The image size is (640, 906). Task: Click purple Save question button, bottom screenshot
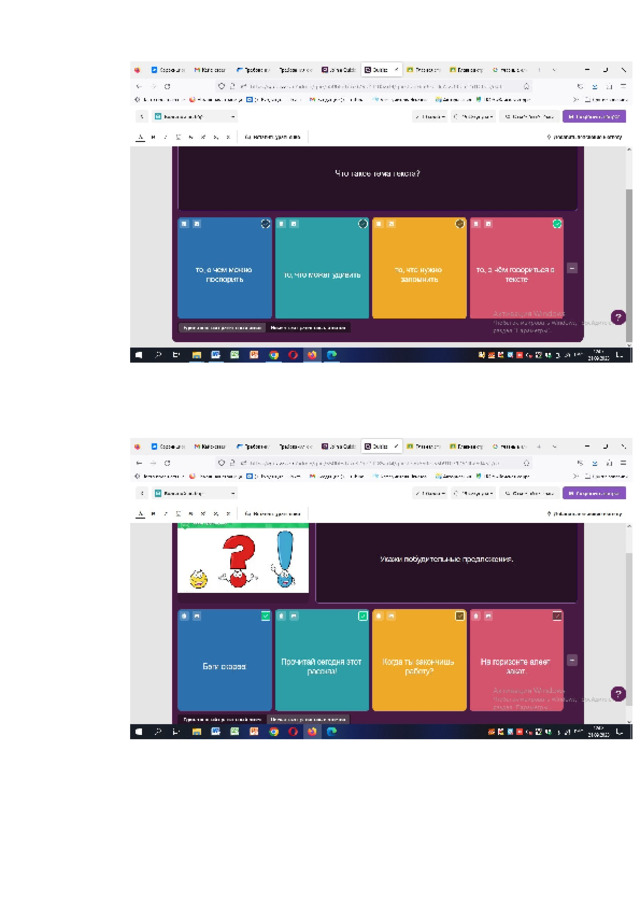(x=594, y=493)
